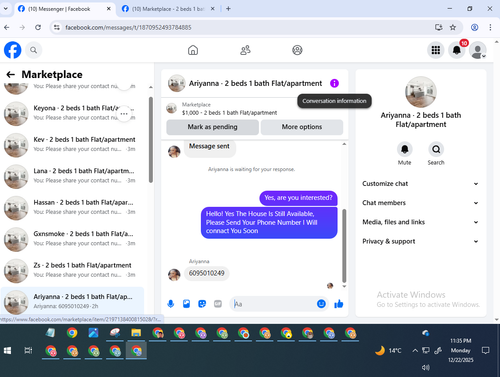Click the browser profile icon
This screenshot has width=500, height=377.
click(x=474, y=27)
